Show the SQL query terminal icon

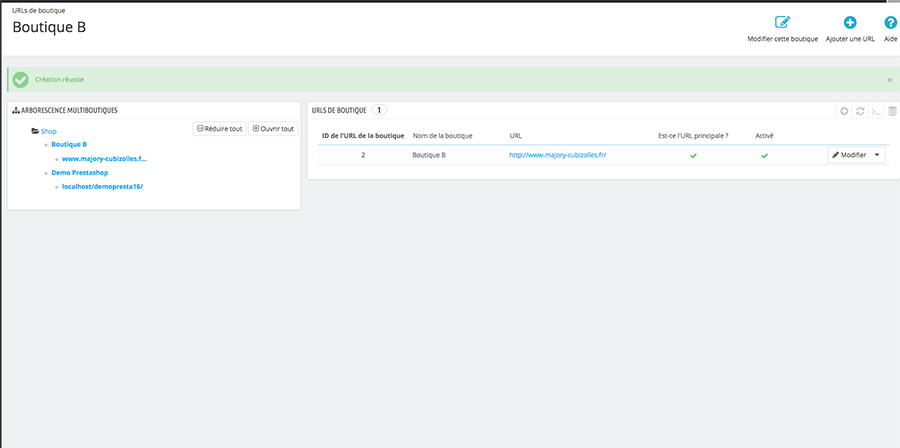tap(875, 111)
